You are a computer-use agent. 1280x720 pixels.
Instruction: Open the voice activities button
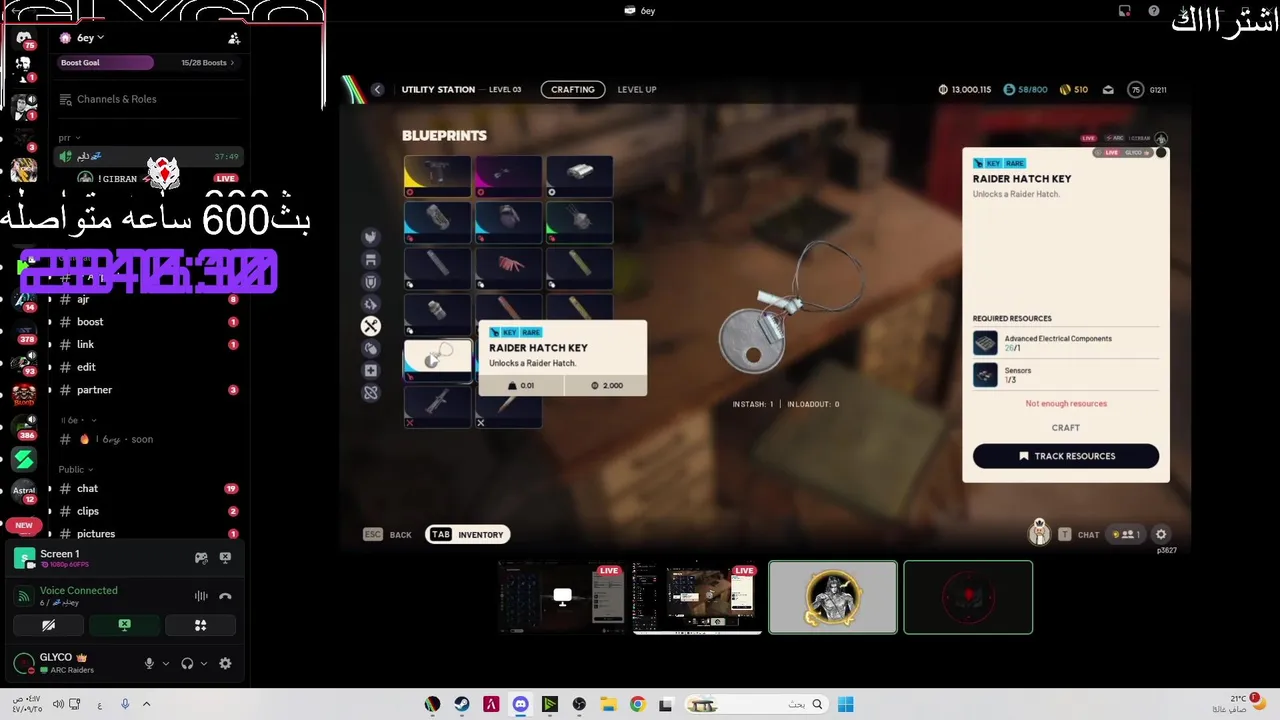point(200,625)
